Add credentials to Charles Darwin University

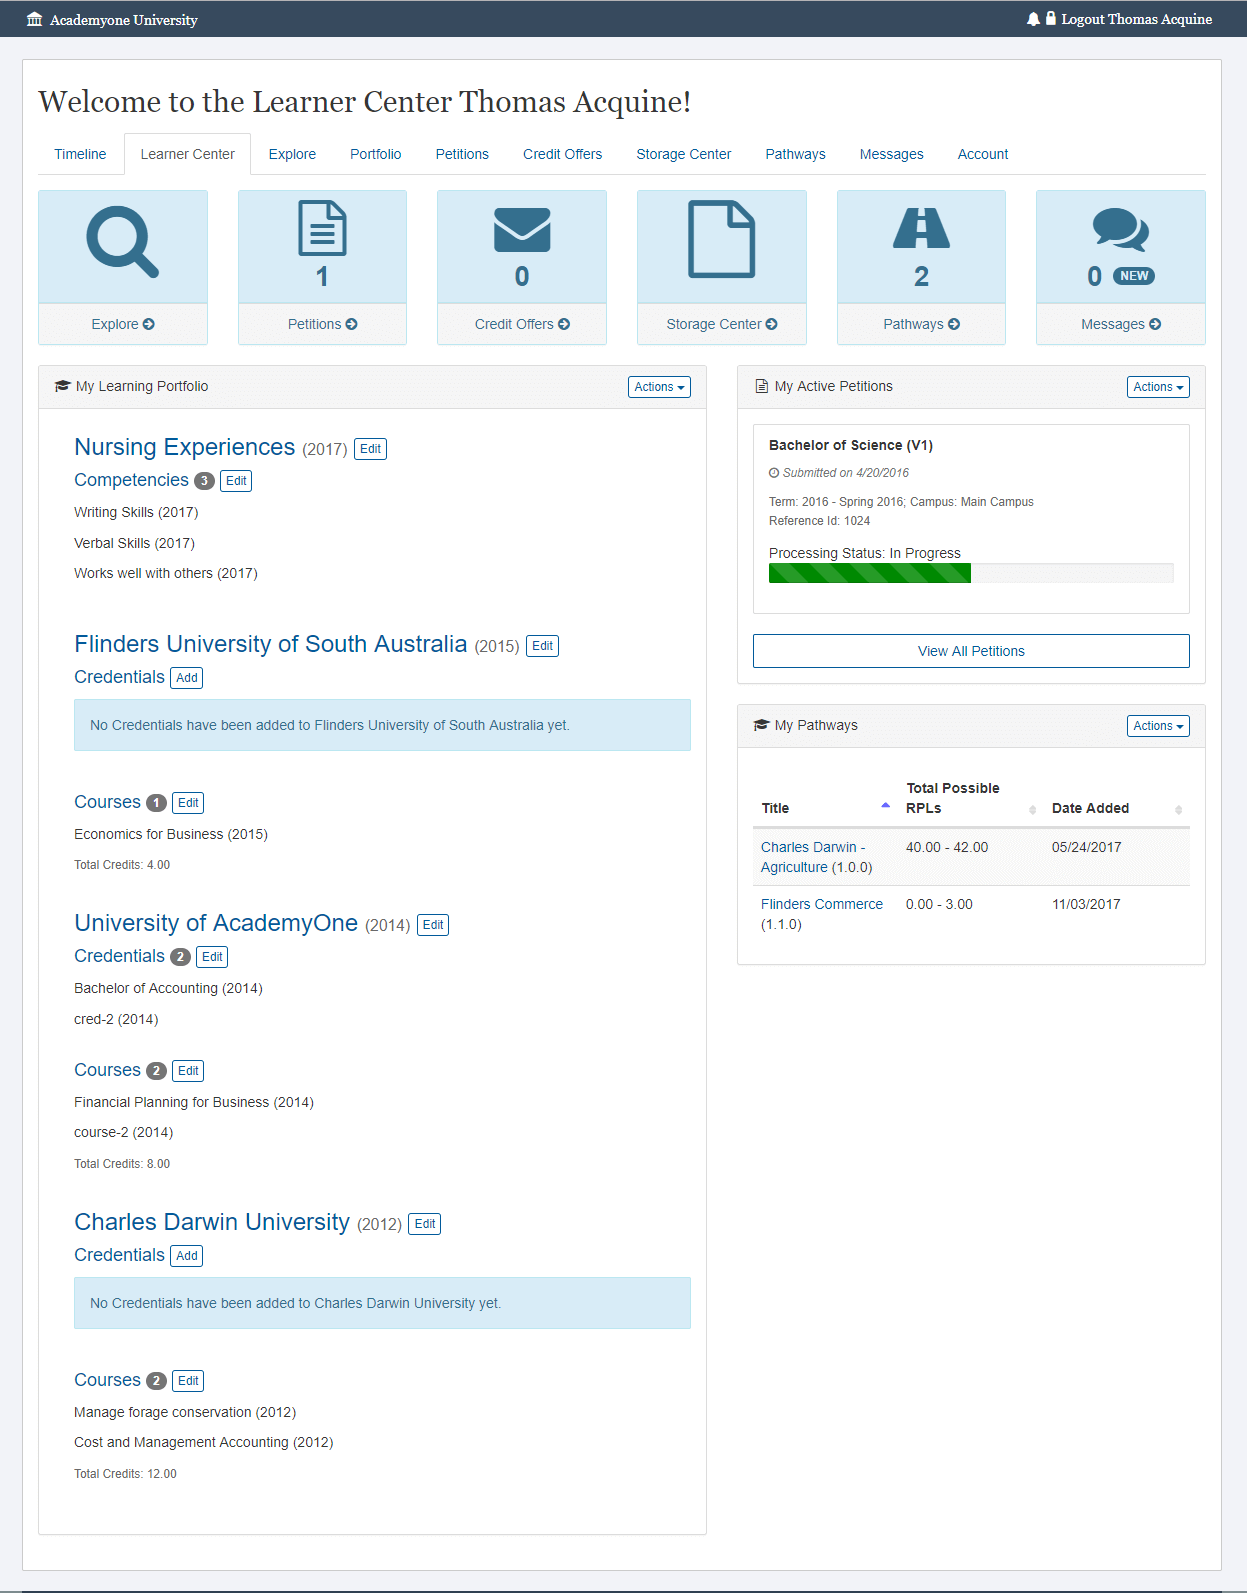coord(187,1256)
